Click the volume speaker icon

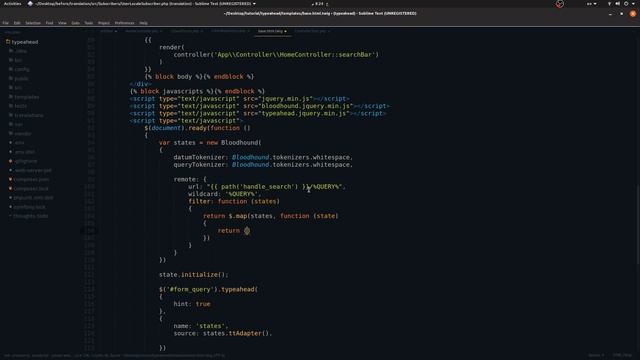pyautogui.click(x=618, y=3)
